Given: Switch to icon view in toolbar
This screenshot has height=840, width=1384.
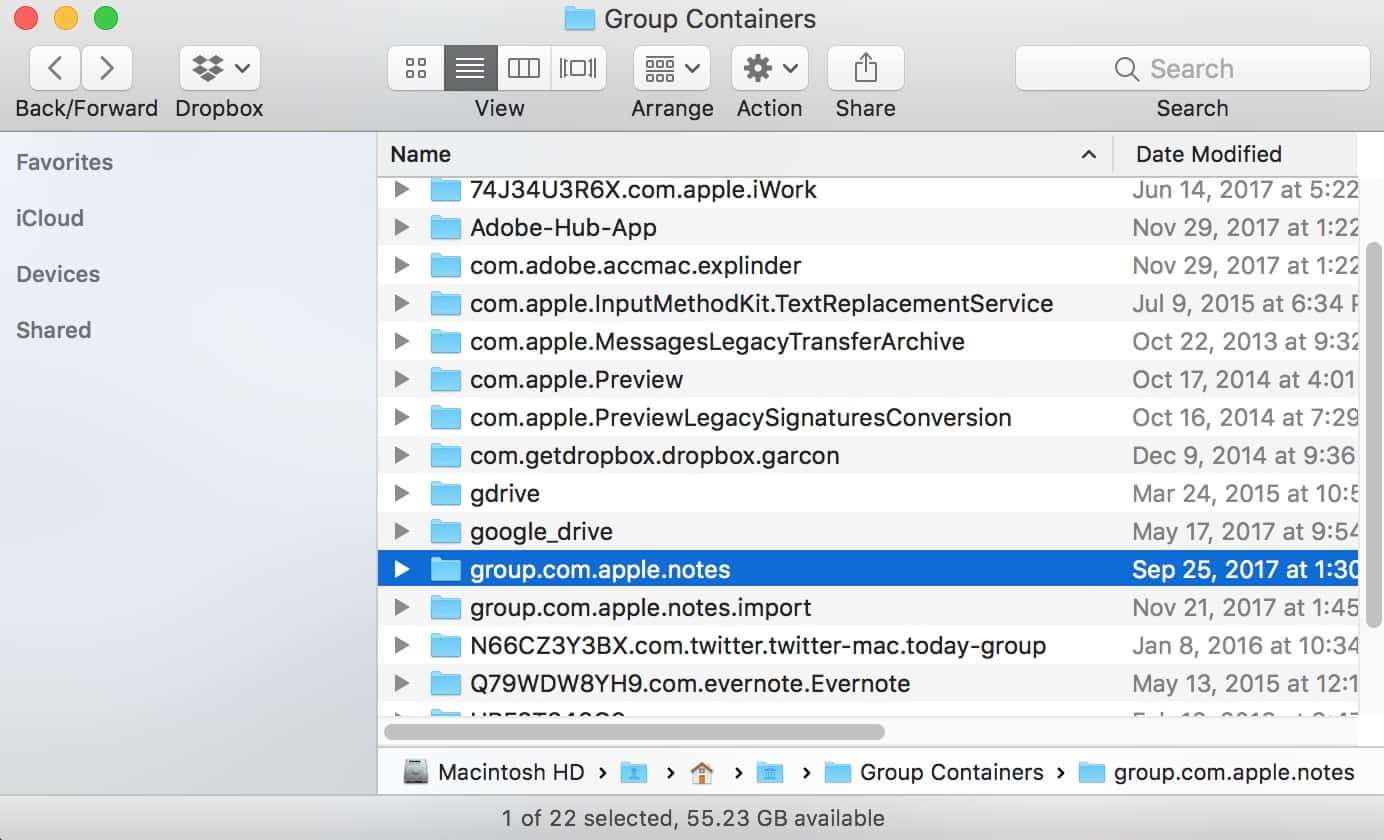Looking at the screenshot, I should tap(416, 68).
